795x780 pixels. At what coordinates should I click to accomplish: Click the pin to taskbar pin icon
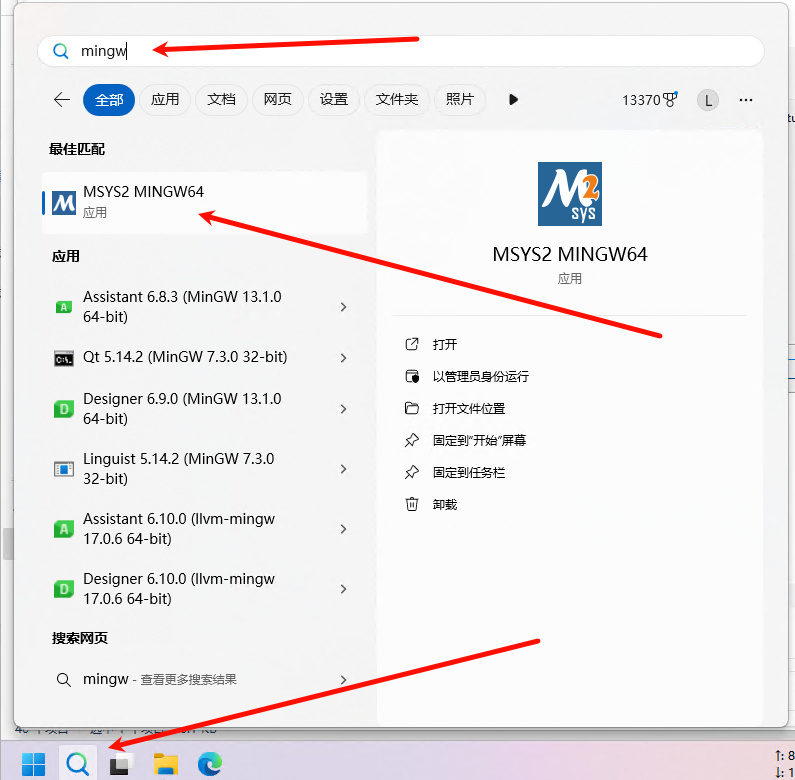pos(412,472)
